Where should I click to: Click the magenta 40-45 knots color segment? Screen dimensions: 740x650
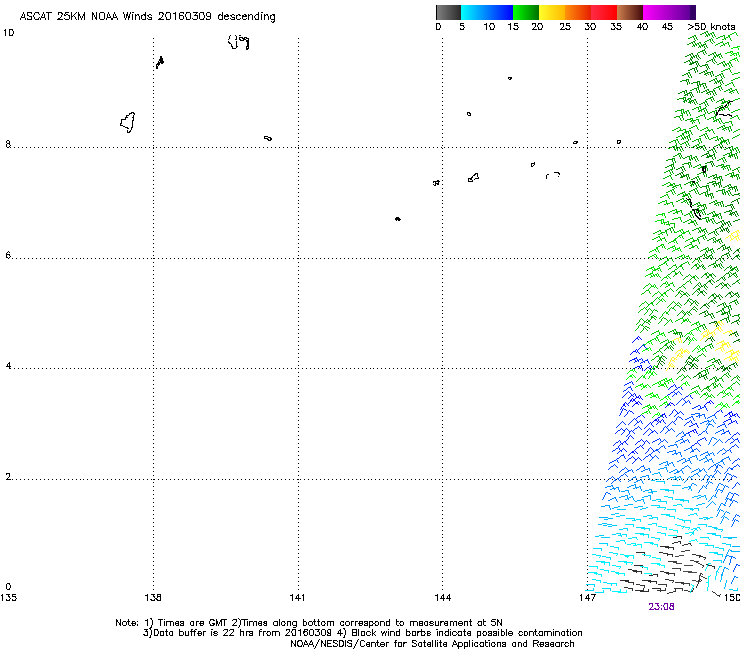[x=656, y=12]
